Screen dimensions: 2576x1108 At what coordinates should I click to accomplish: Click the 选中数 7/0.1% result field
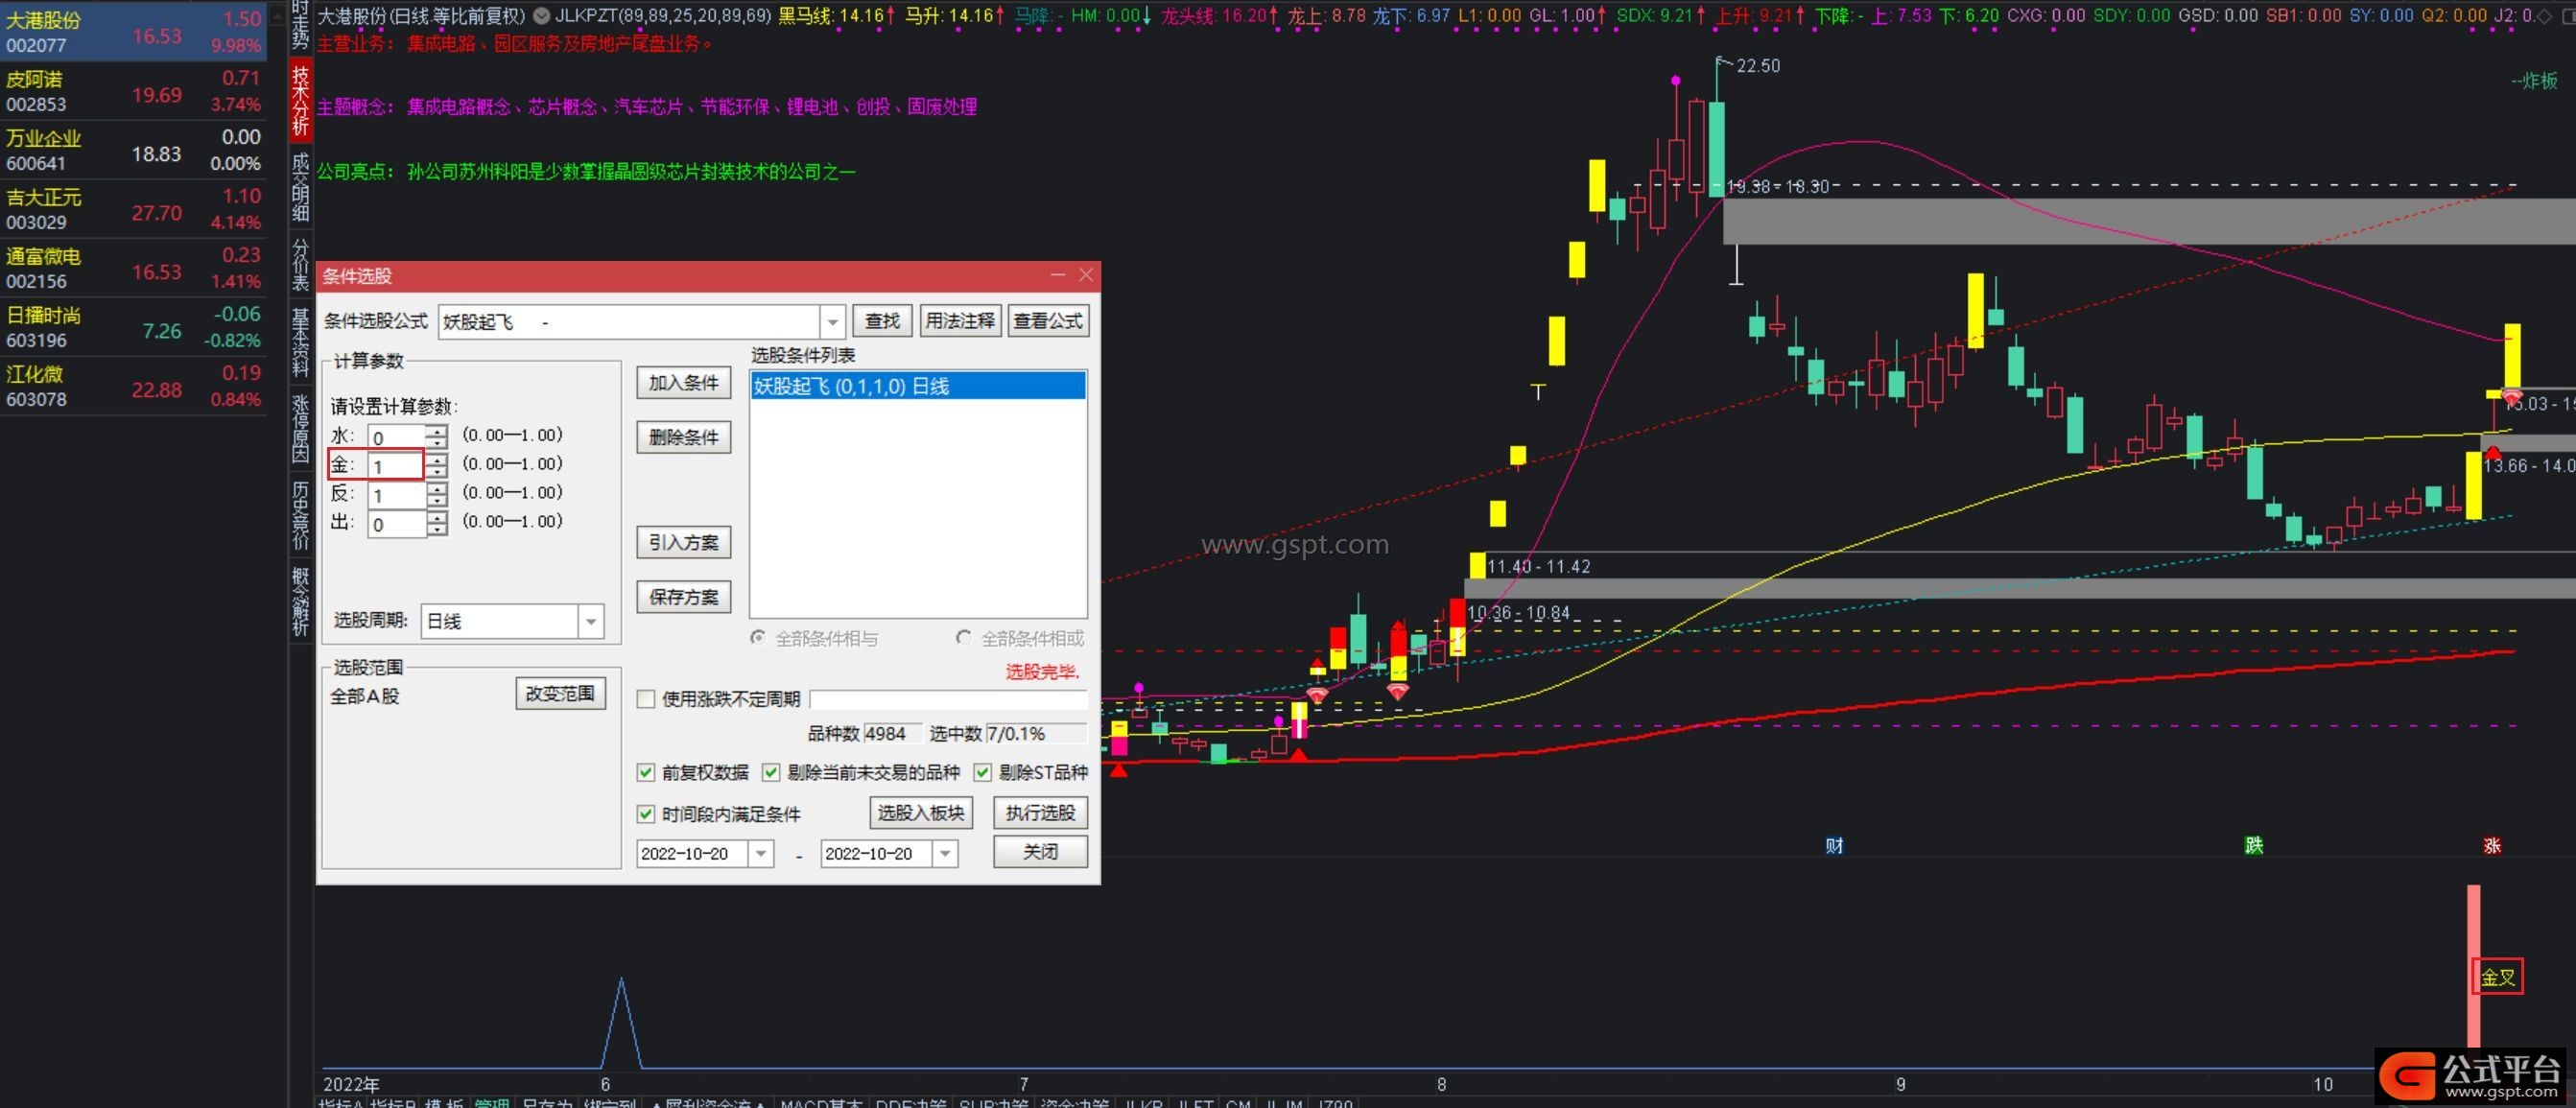click(1037, 734)
